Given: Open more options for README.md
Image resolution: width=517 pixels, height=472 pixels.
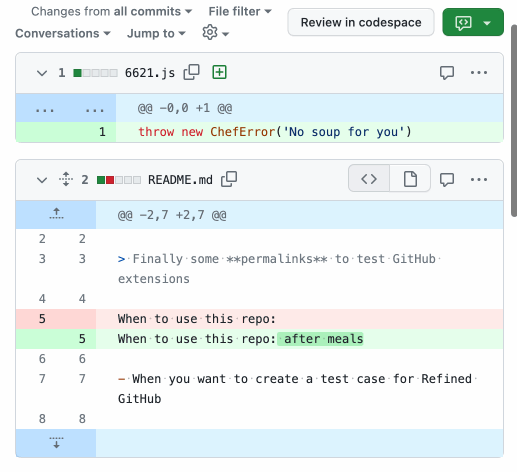Looking at the screenshot, I should [479, 179].
